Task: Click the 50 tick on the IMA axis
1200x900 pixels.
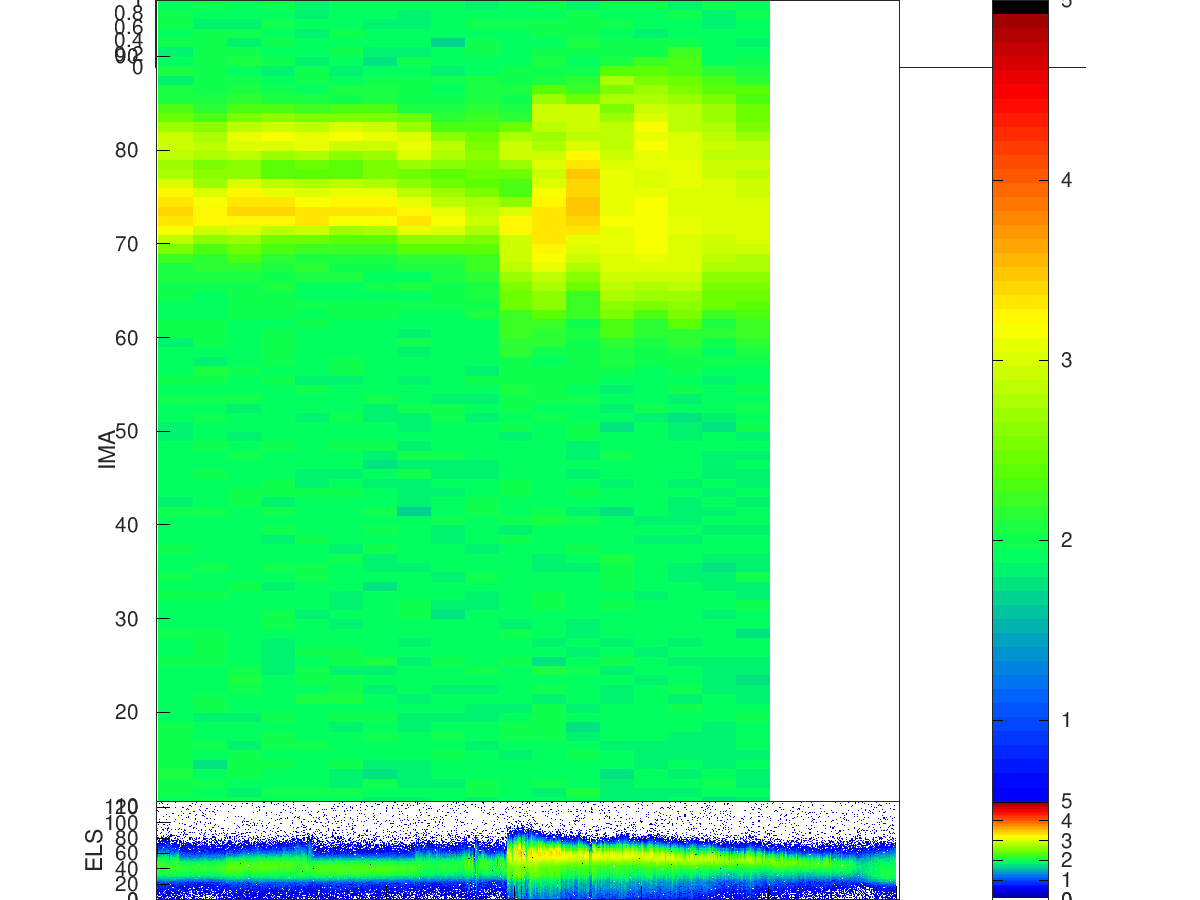Action: [126, 431]
